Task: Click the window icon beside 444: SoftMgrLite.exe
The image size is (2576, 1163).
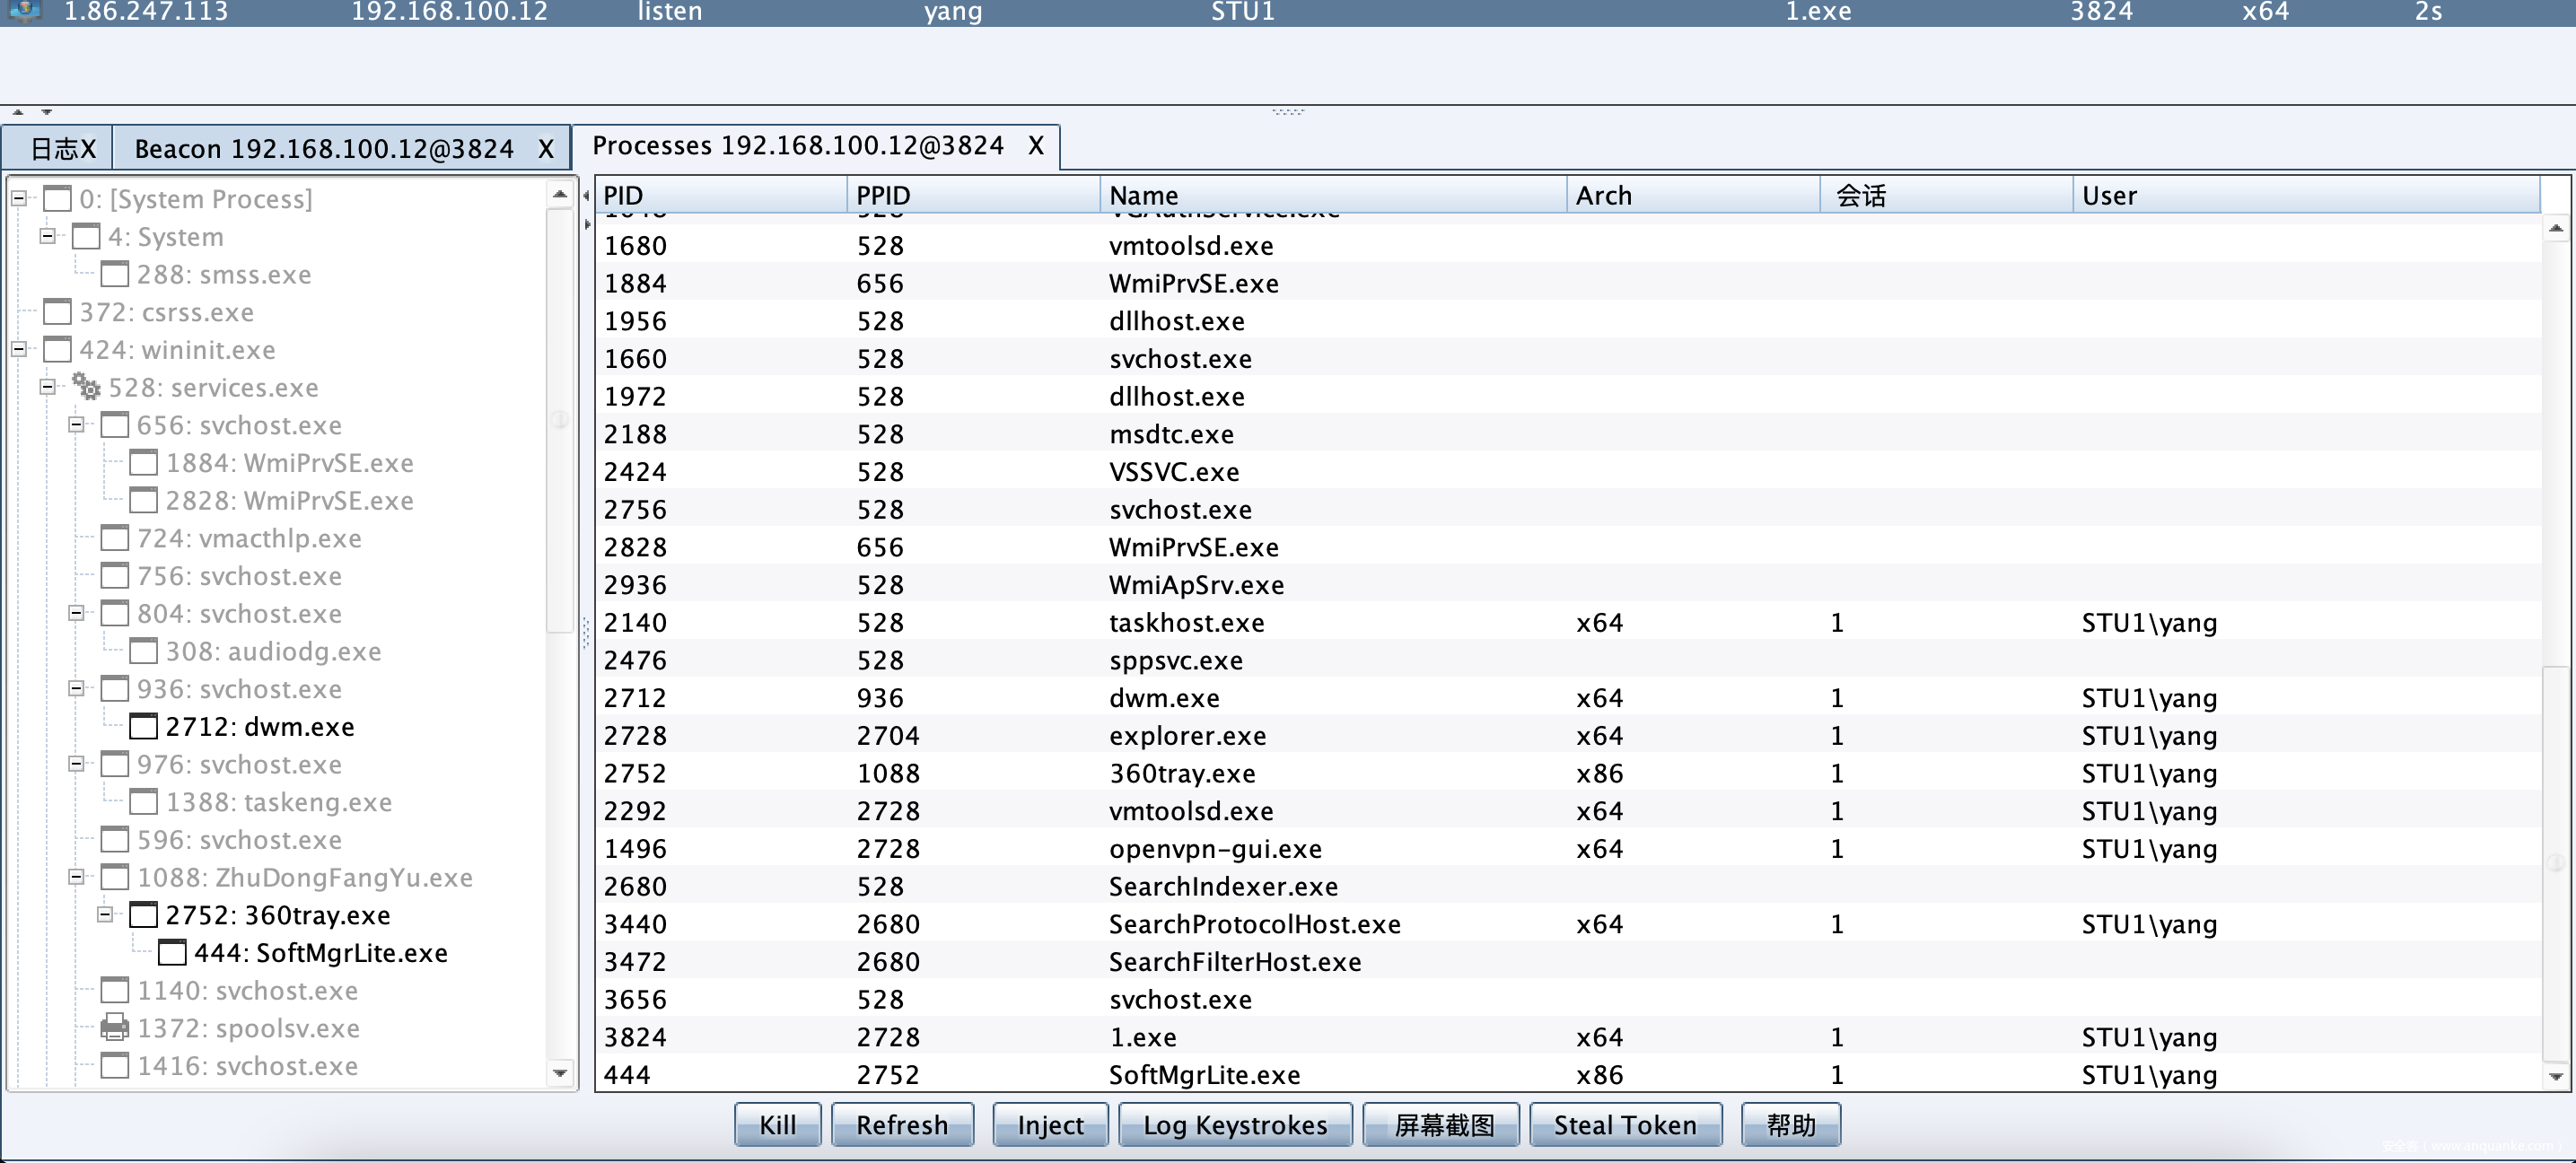Action: 172,953
